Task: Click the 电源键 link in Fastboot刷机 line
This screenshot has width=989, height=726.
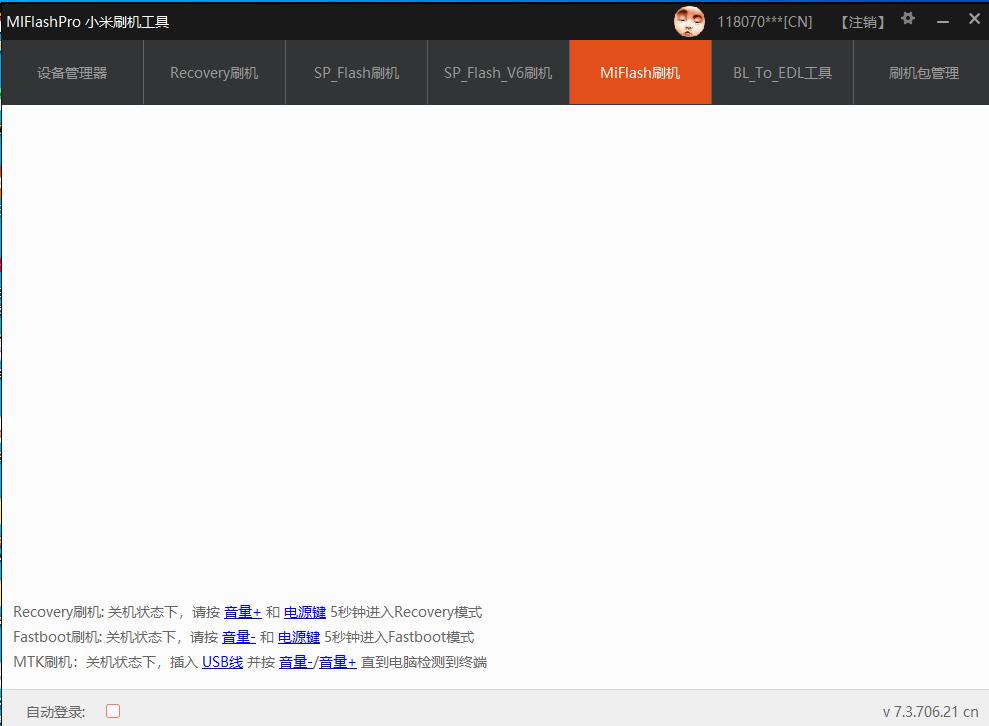Action: 298,637
